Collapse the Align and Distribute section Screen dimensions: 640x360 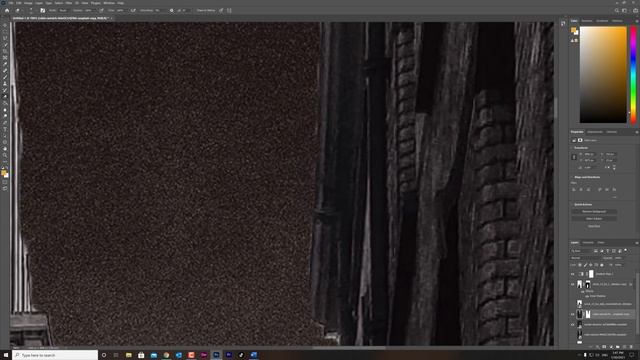(572, 177)
